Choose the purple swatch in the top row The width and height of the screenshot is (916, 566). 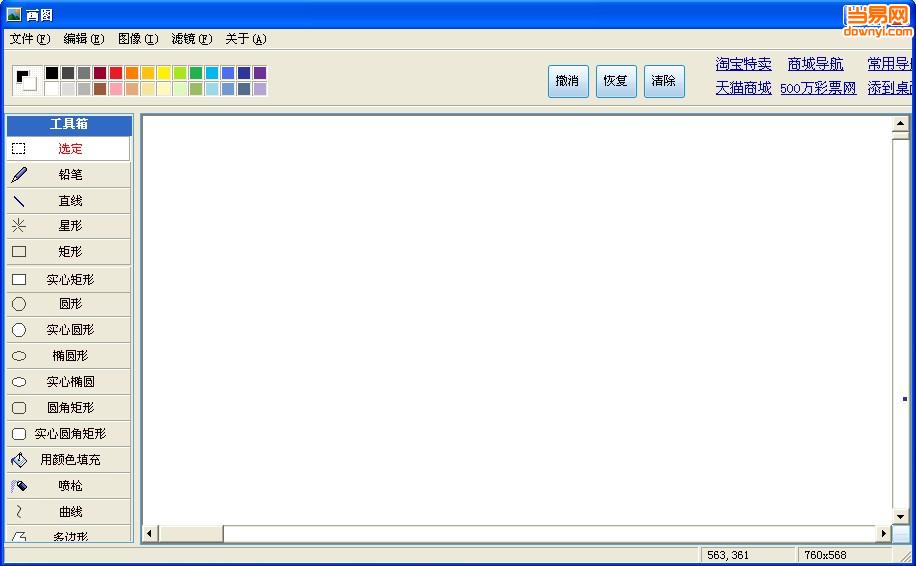[260, 73]
